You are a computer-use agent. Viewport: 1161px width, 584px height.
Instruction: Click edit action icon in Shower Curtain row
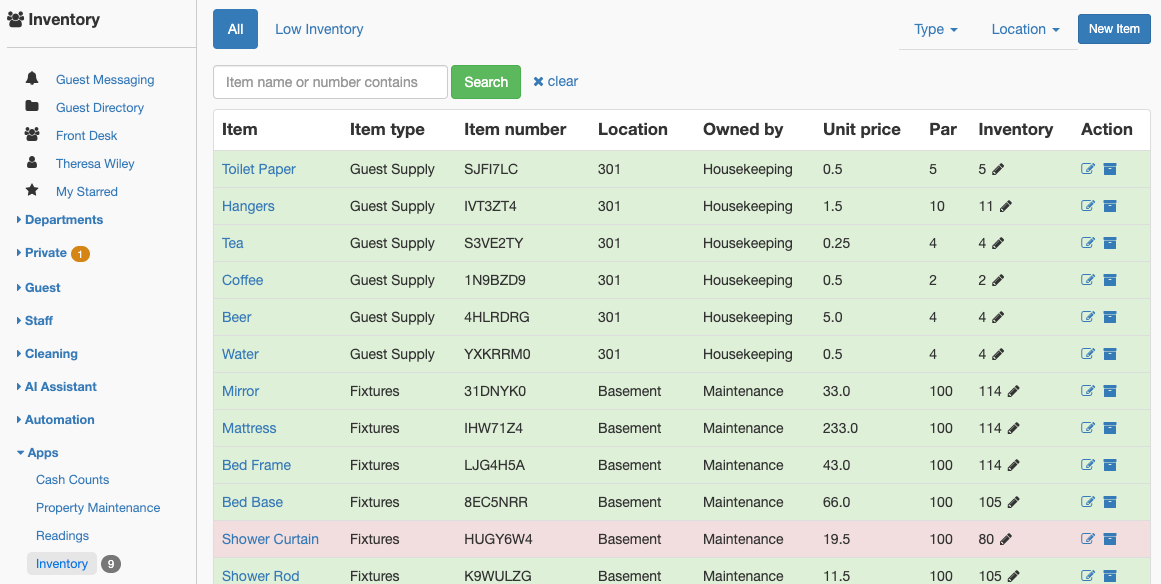(1088, 539)
